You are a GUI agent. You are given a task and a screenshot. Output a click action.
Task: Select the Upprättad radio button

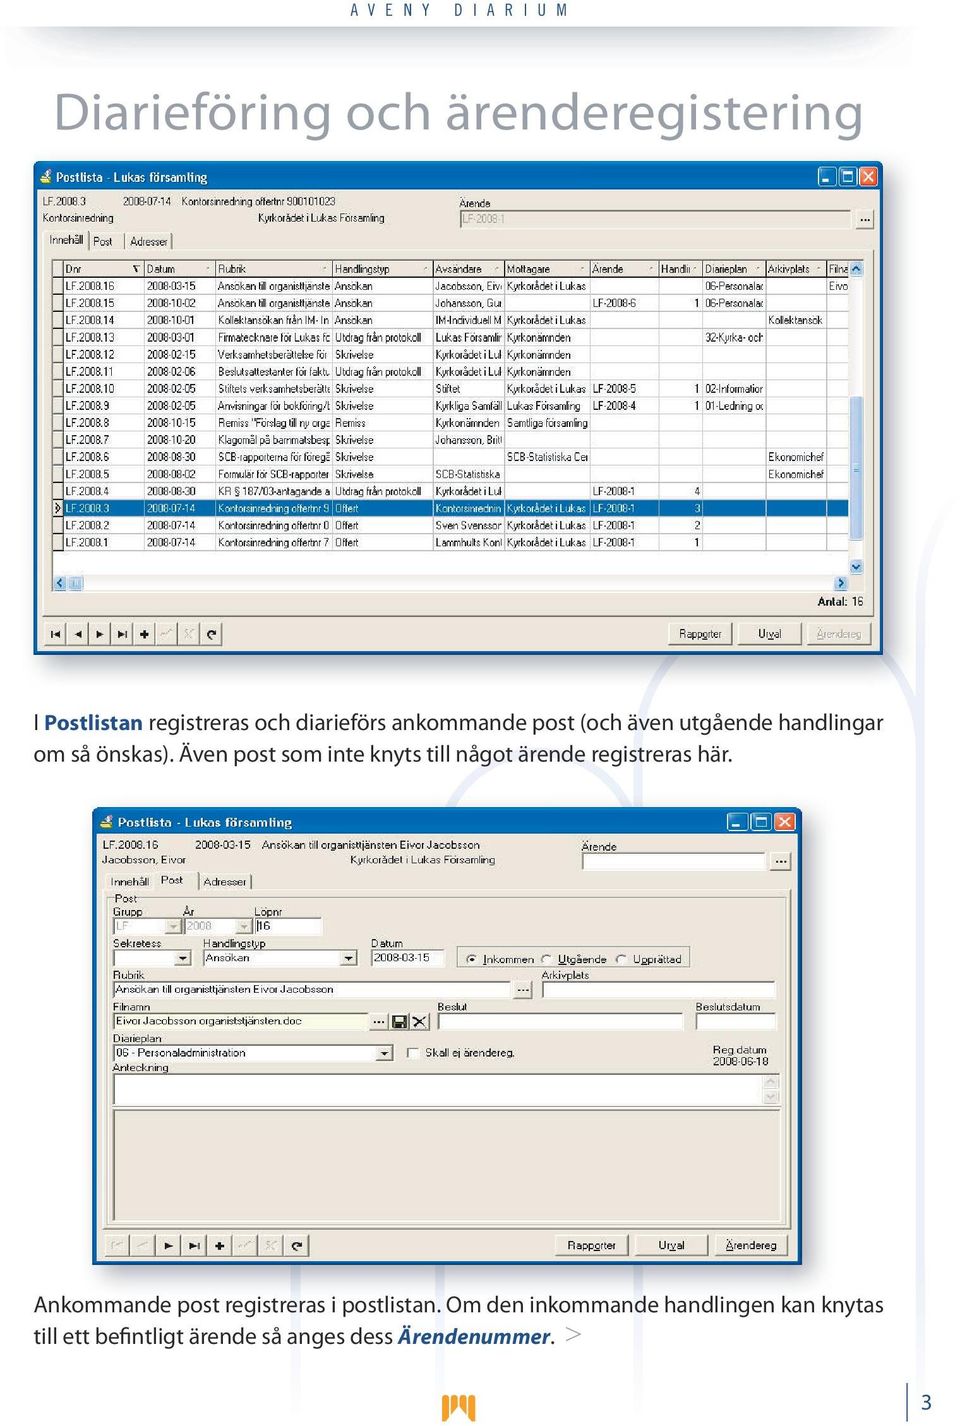coord(621,959)
